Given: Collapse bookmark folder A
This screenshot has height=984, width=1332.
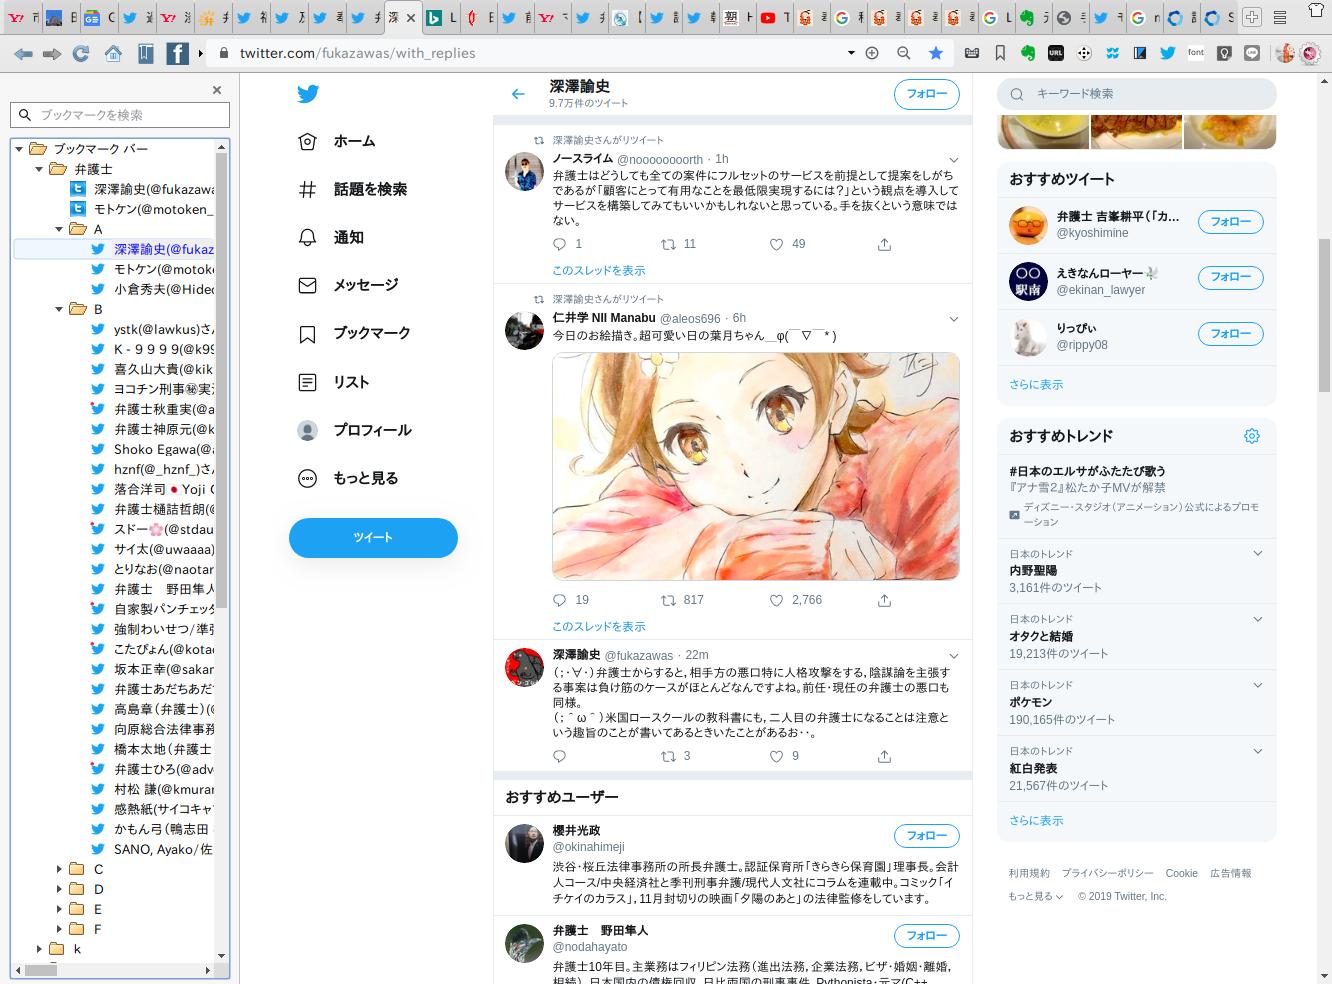Looking at the screenshot, I should tap(59, 229).
